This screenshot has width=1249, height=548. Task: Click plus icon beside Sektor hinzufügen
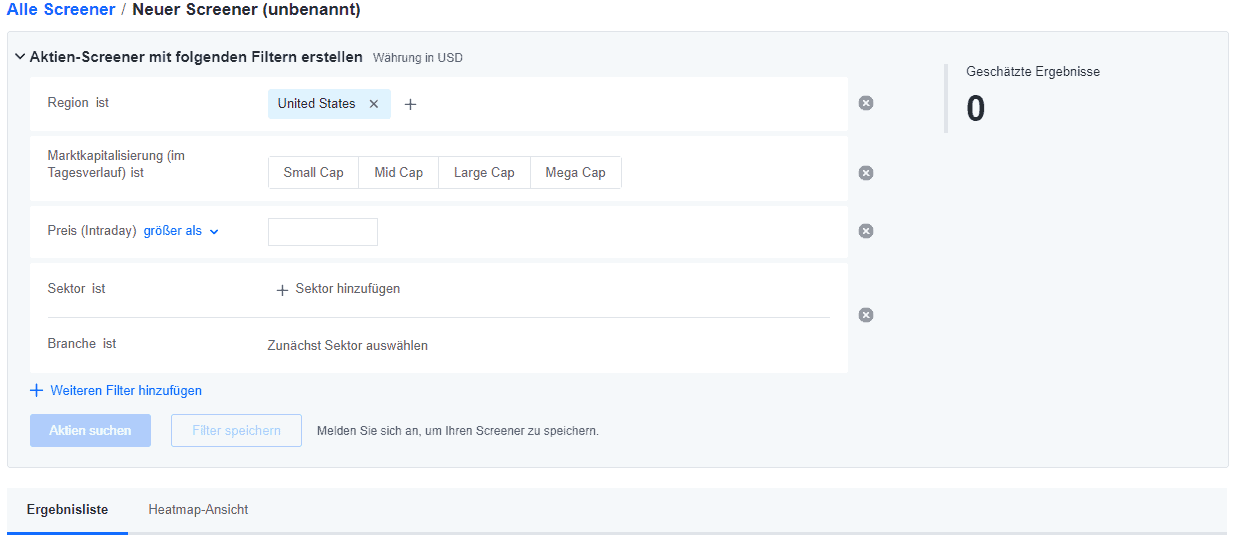282,290
